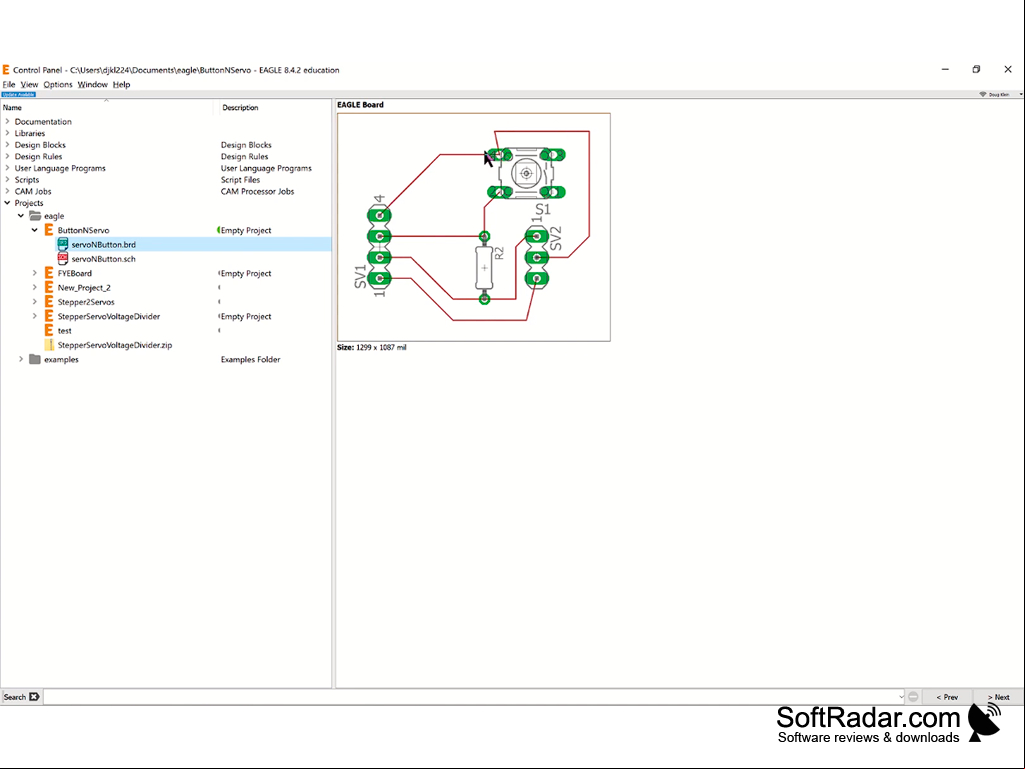The width and height of the screenshot is (1025, 769).
Task: Toggle the FYEBoard project open-status indicator
Action: (x=219, y=273)
